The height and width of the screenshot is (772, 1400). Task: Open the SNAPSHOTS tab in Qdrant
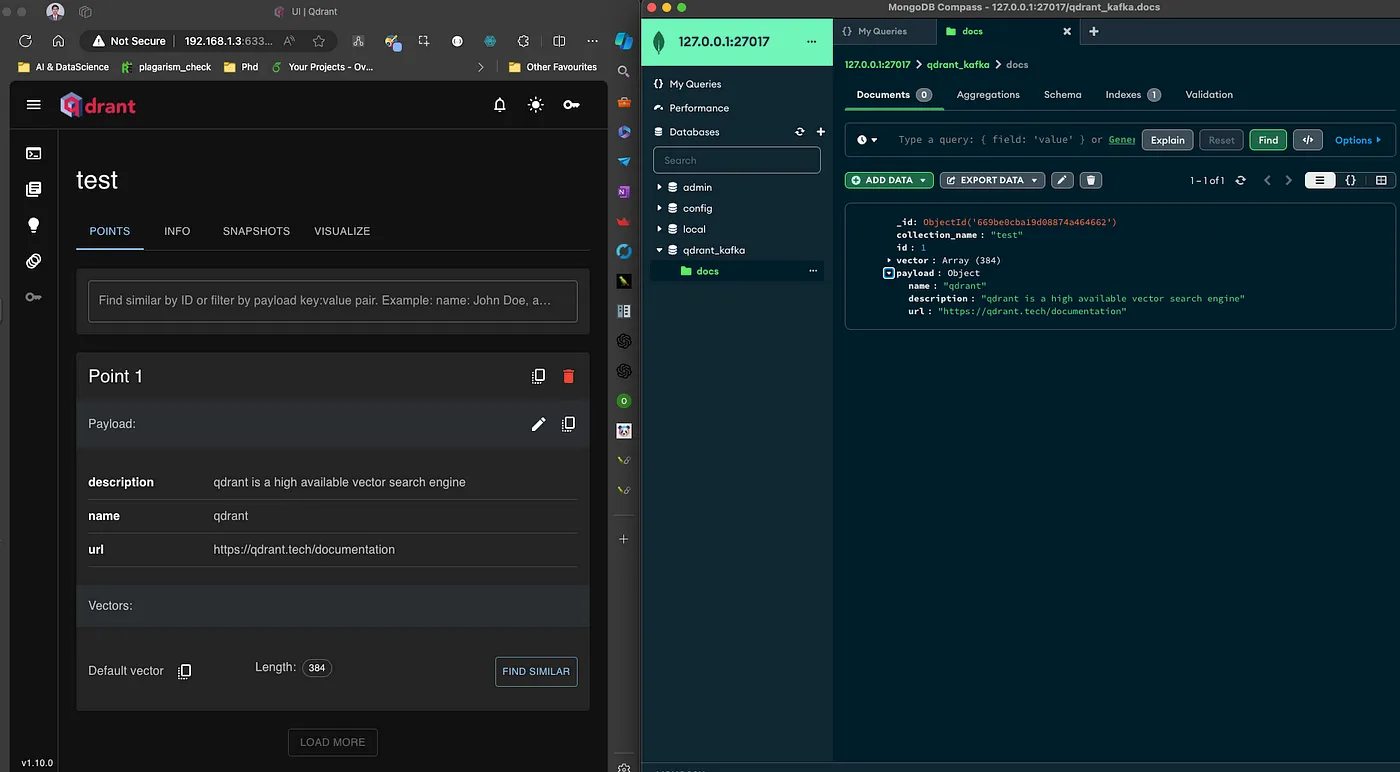256,231
